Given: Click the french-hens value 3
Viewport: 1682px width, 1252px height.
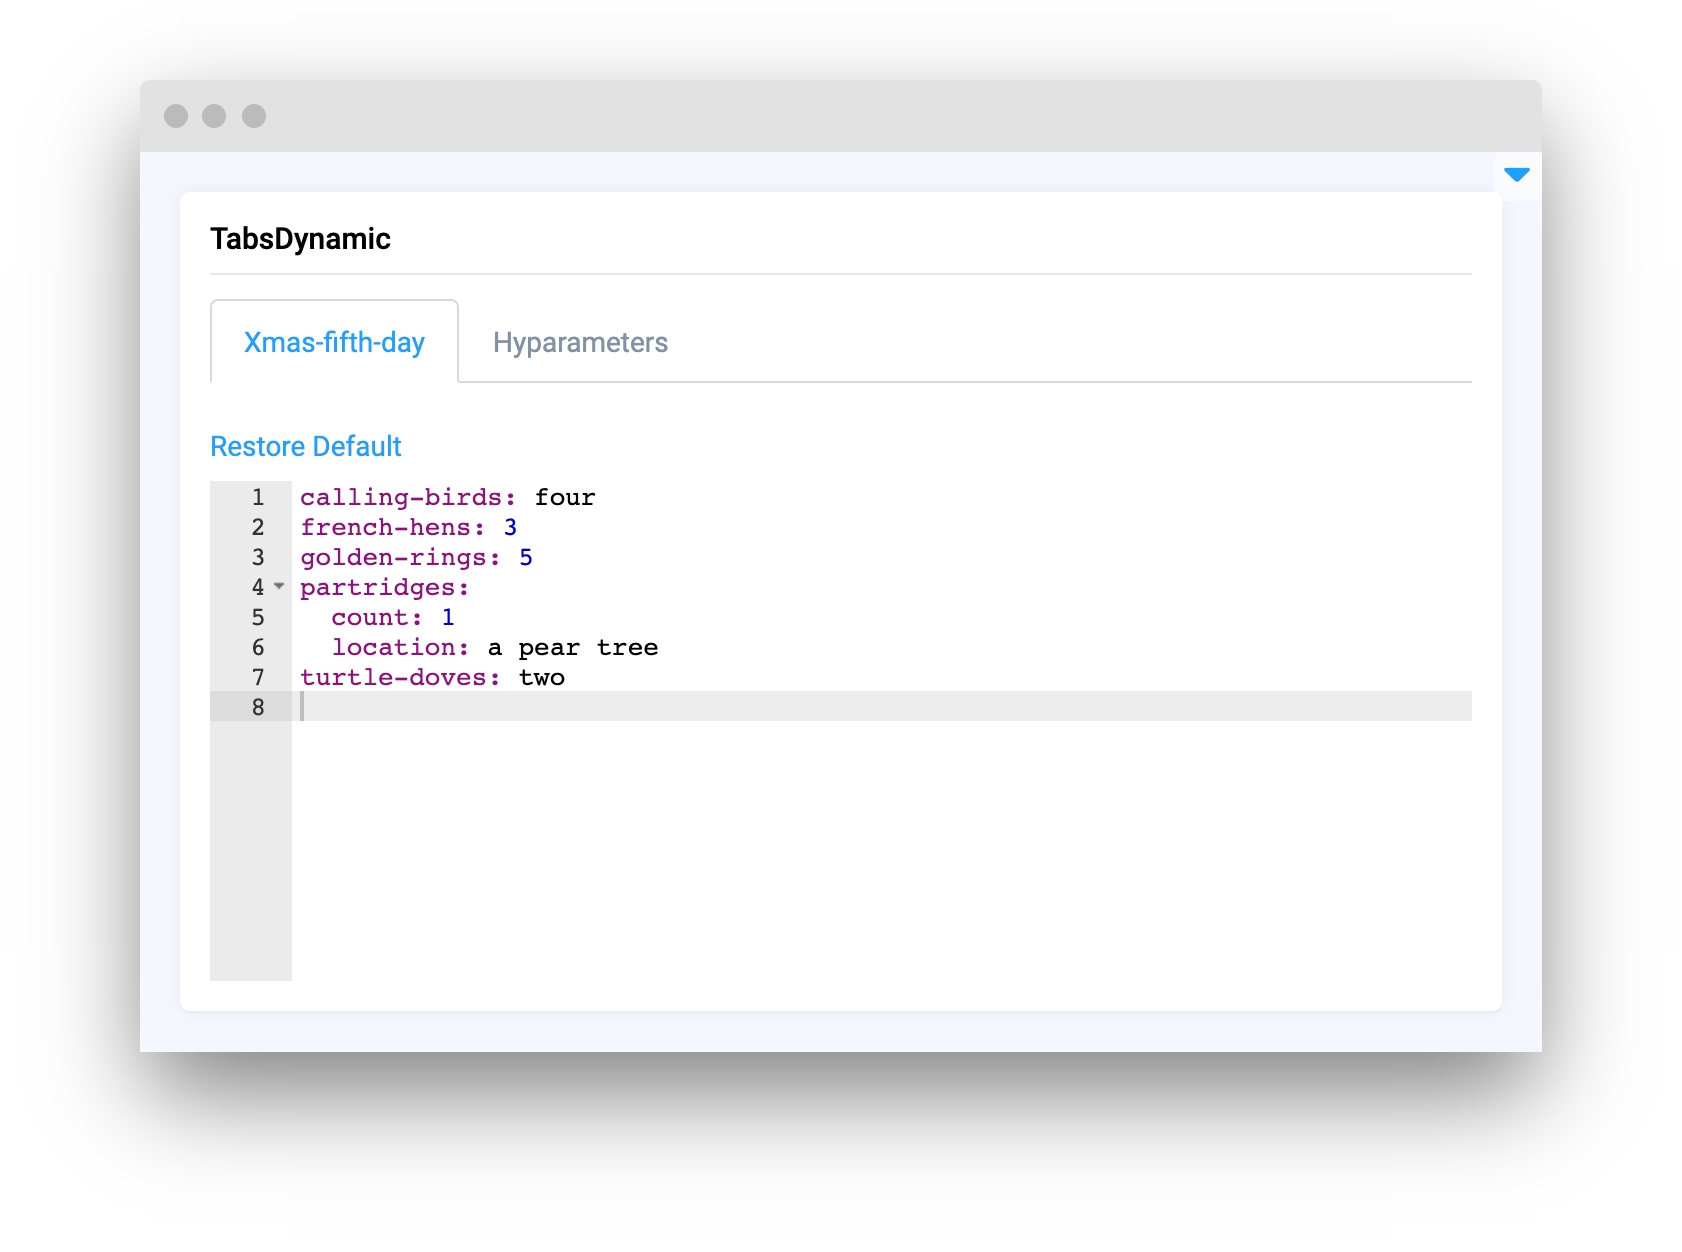Looking at the screenshot, I should (510, 527).
